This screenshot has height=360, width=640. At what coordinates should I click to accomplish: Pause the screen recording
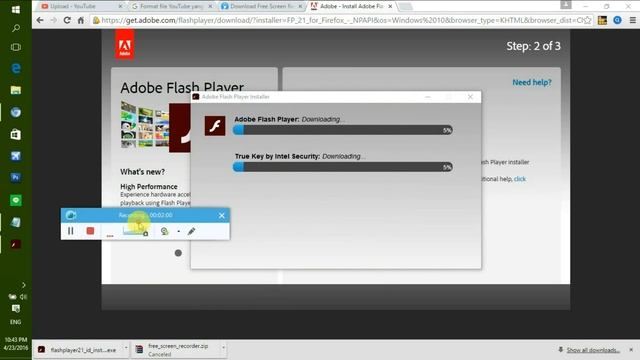pos(71,231)
